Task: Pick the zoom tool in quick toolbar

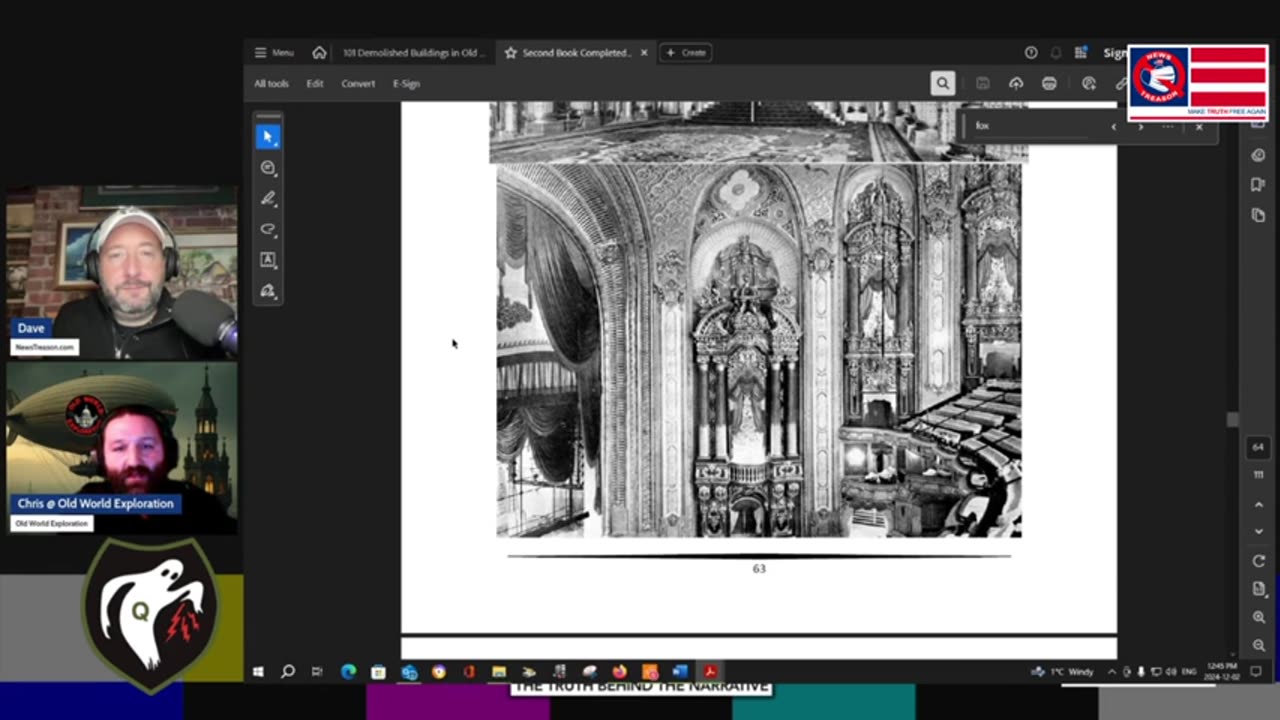Action: 267,168
